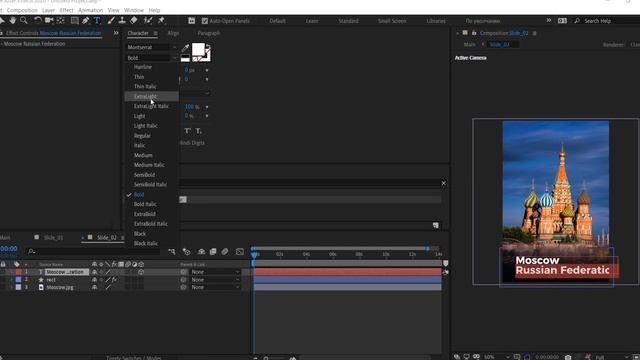Toggle the Auto-Open Panels checkbox
This screenshot has width=640, height=360.
pyautogui.click(x=205, y=21)
